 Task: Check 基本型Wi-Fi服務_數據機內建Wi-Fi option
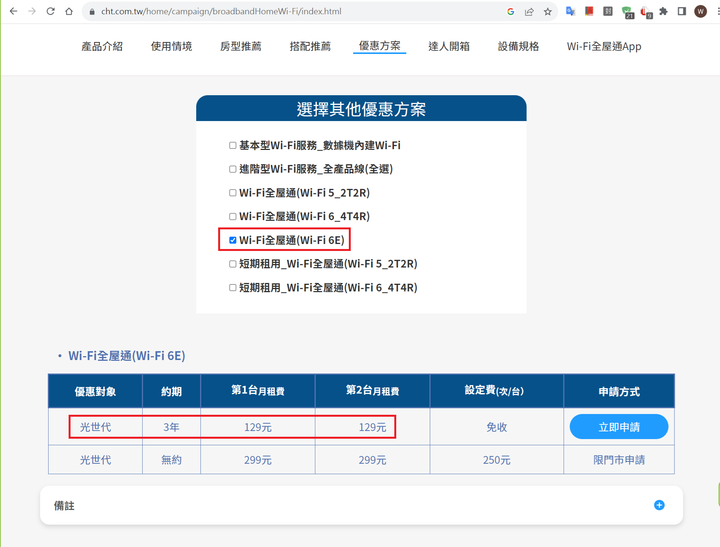point(233,146)
